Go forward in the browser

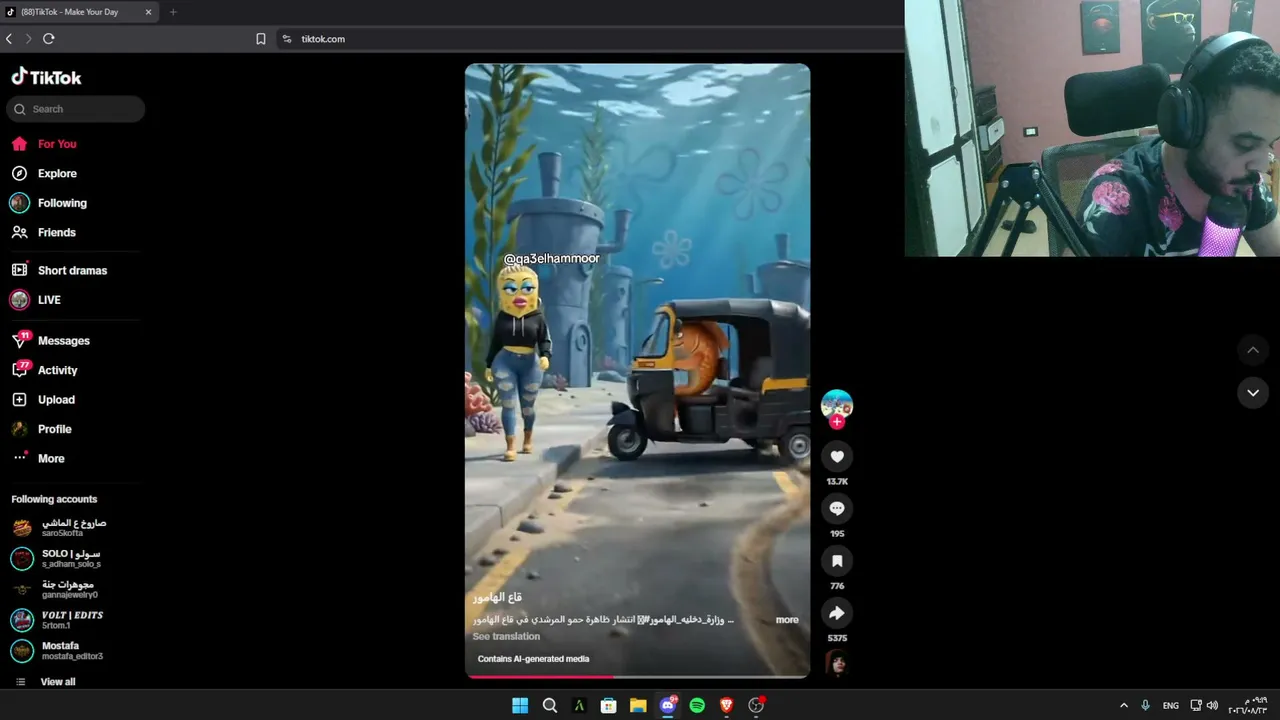[x=28, y=39]
